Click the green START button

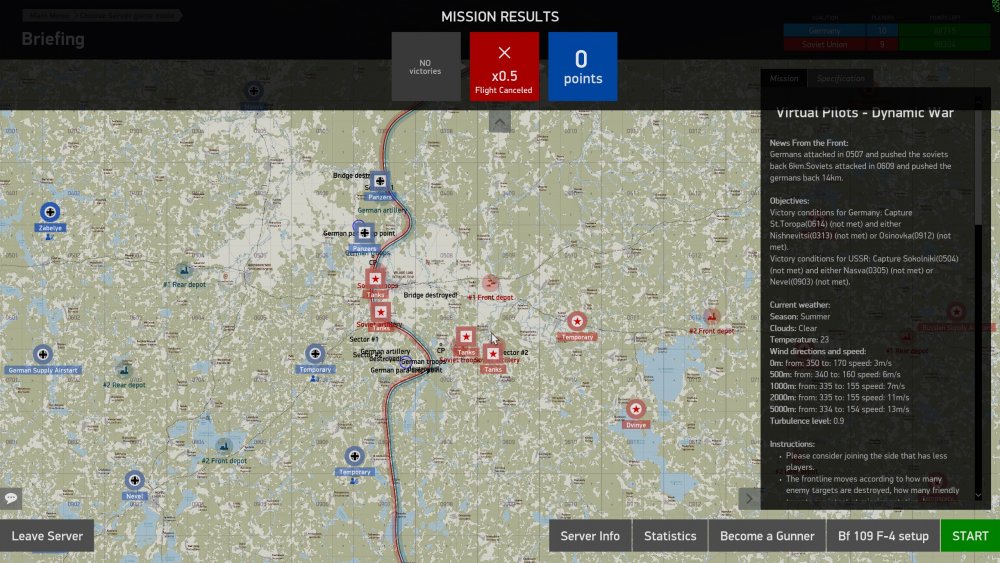[x=970, y=536]
